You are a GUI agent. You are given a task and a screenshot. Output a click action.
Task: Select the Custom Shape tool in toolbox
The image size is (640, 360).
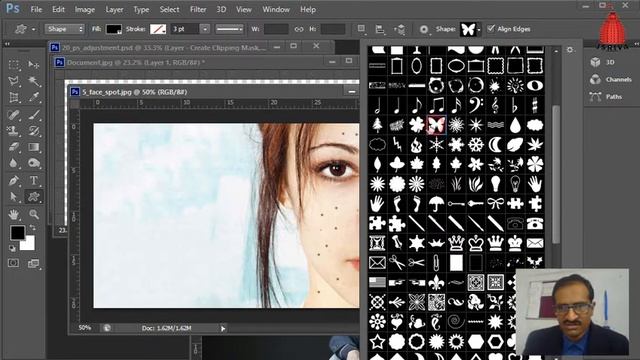(x=33, y=197)
